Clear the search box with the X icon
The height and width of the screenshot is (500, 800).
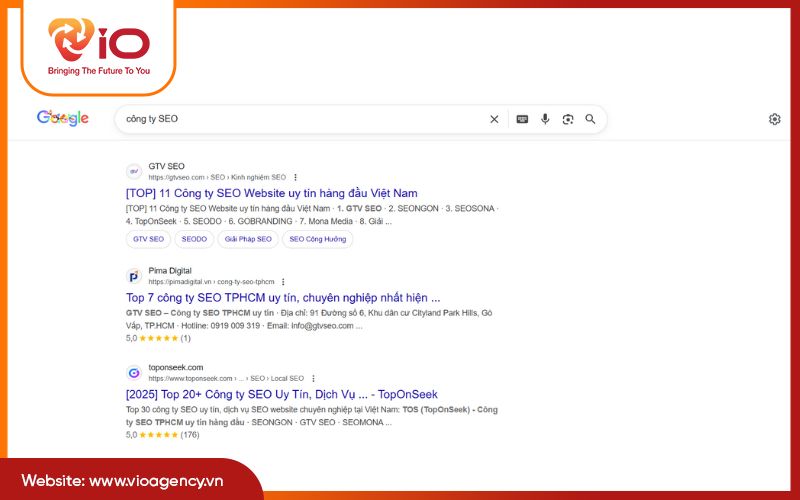[494, 119]
